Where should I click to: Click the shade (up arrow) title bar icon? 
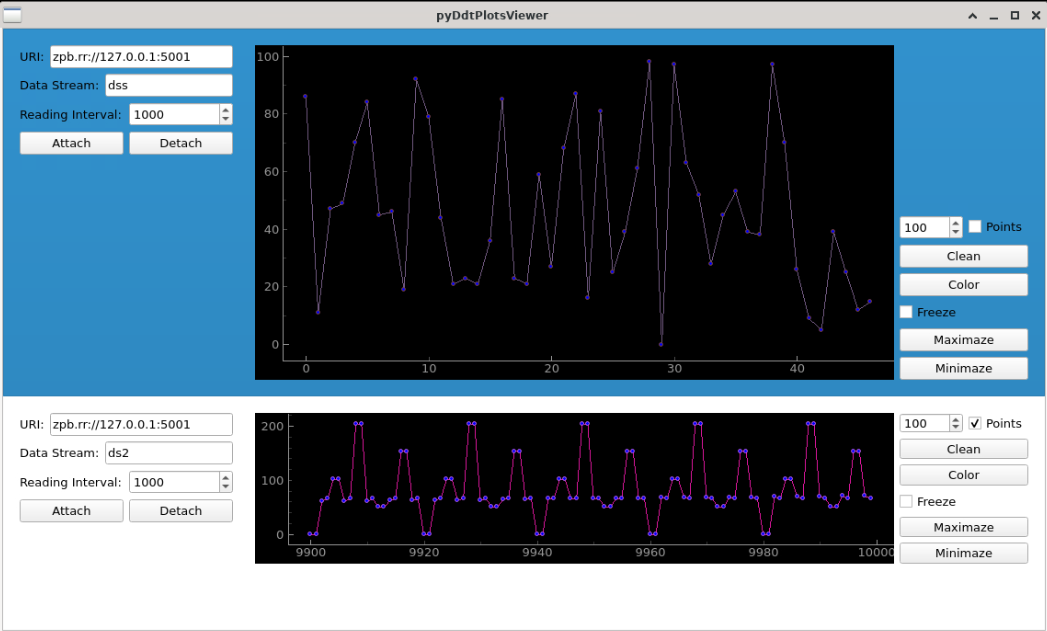point(973,15)
